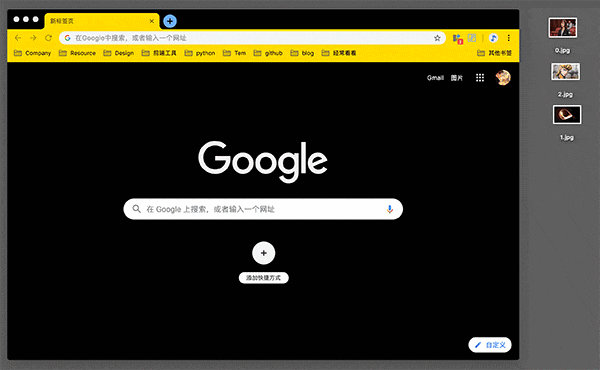Open the 经常看看 bookmarks folder
Image resolution: width=600 pixels, height=370 pixels.
click(339, 53)
